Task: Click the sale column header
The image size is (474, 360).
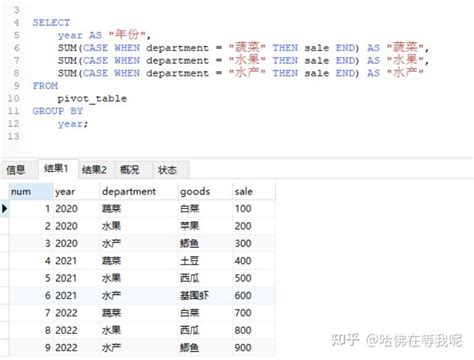Action: pyautogui.click(x=254, y=192)
